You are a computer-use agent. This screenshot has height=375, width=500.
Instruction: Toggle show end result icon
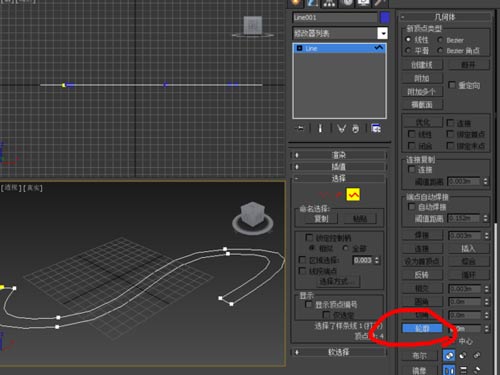pyautogui.click(x=320, y=128)
